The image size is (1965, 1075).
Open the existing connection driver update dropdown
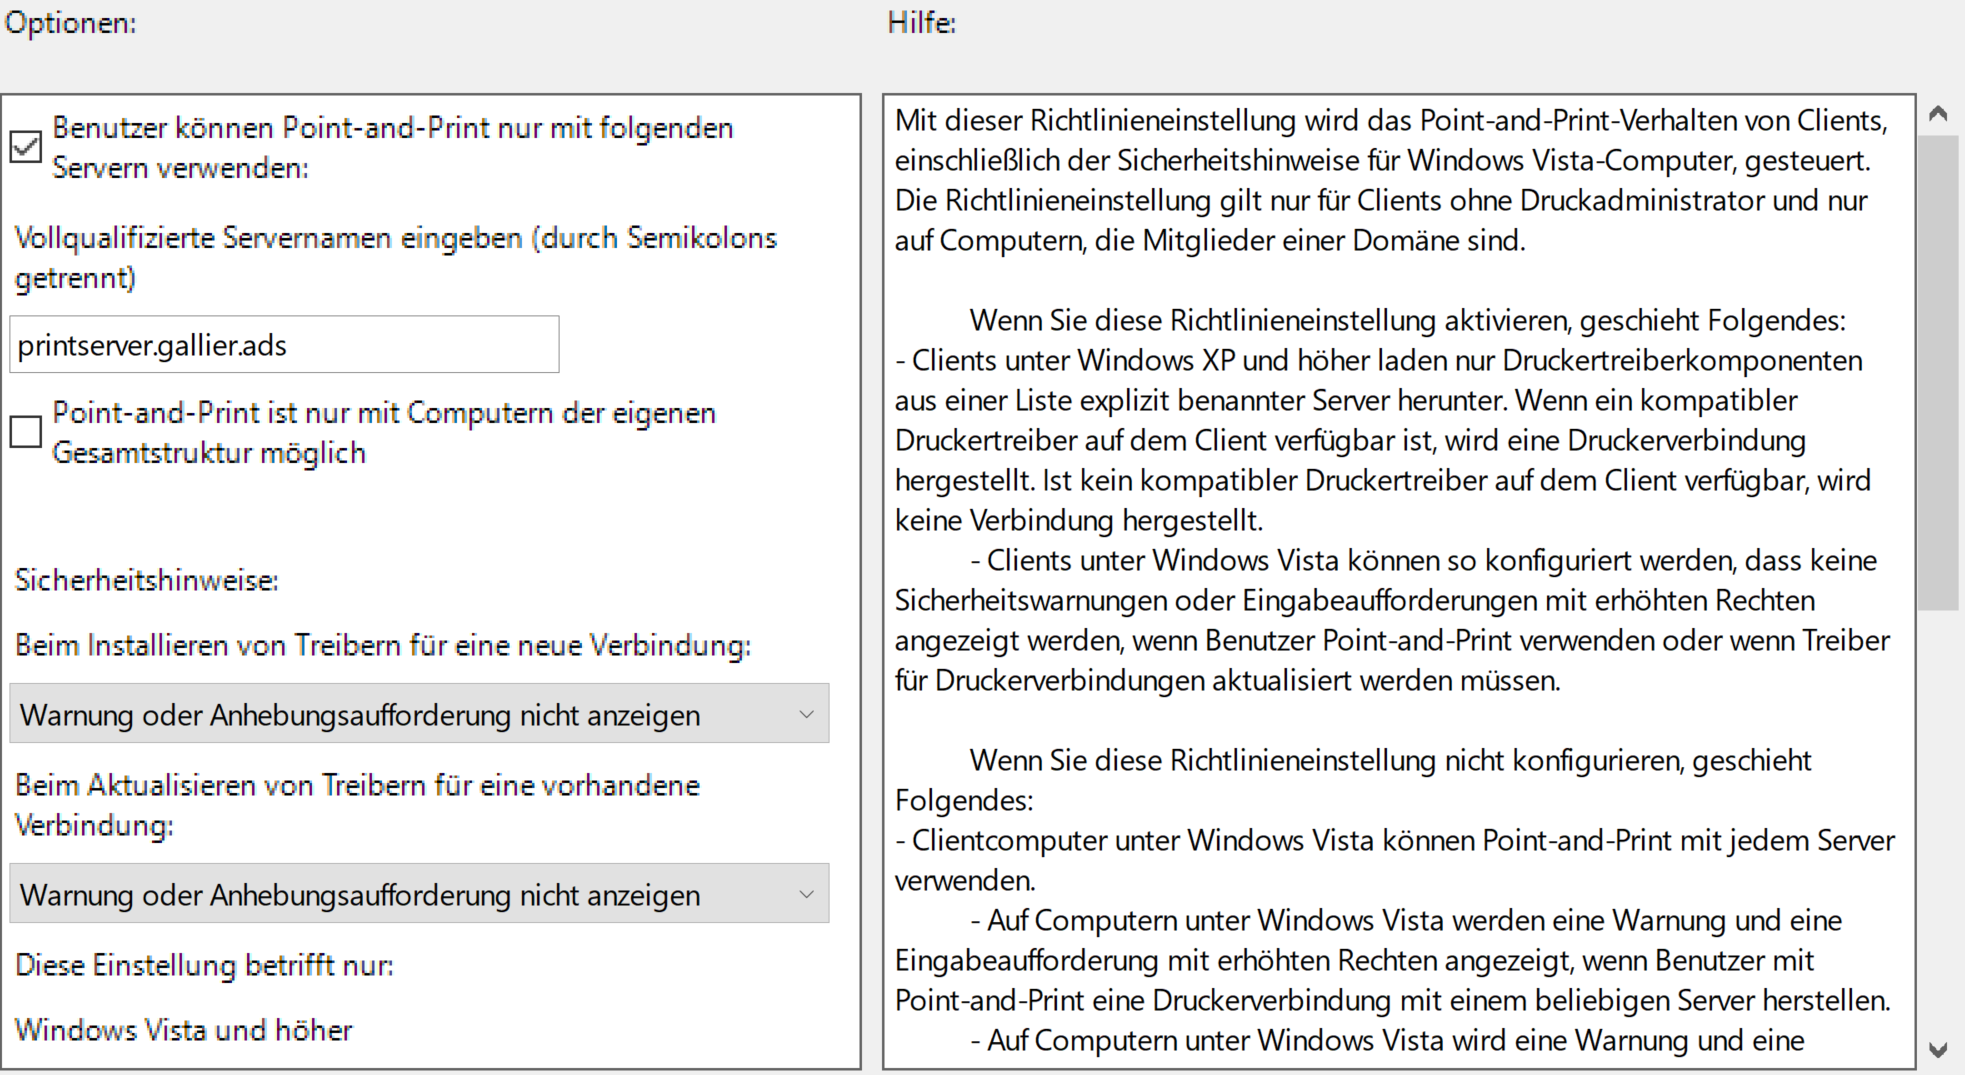pos(419,894)
